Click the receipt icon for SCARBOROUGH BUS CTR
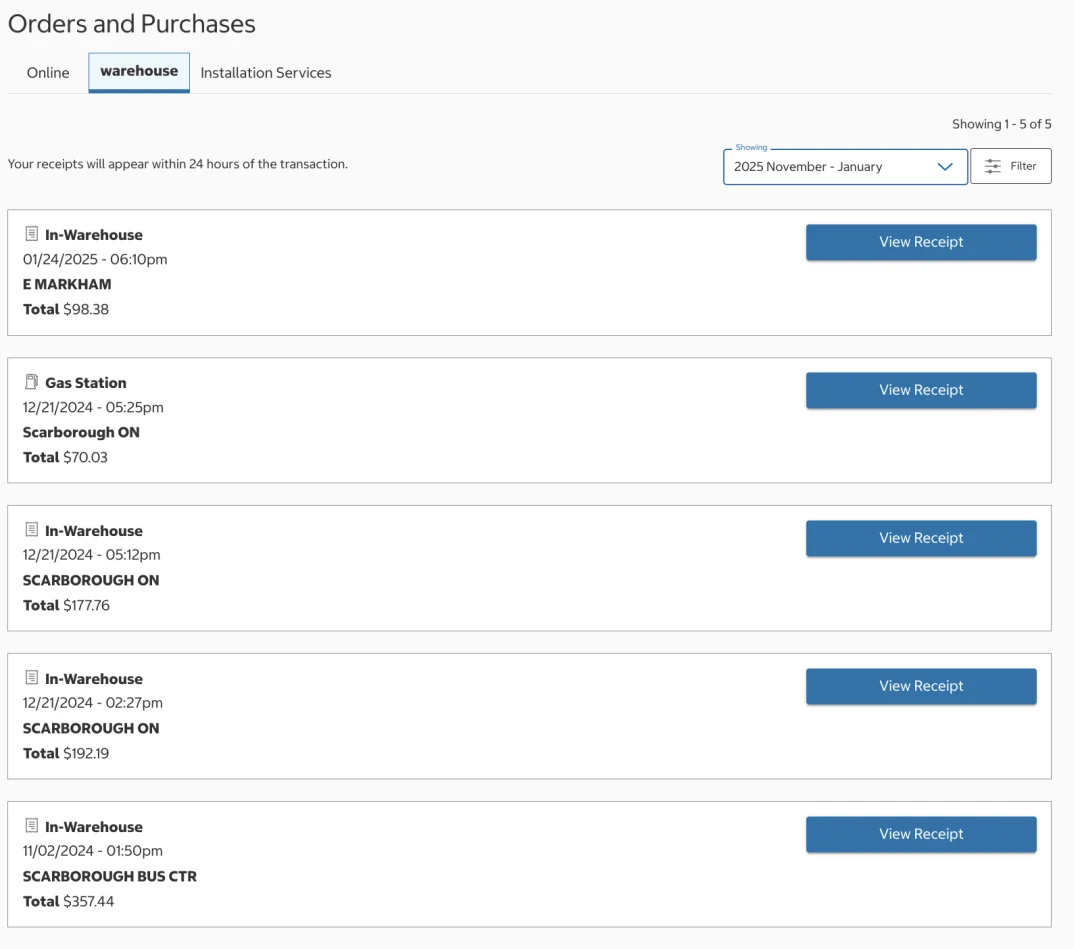The width and height of the screenshot is (1080, 949). (32, 826)
